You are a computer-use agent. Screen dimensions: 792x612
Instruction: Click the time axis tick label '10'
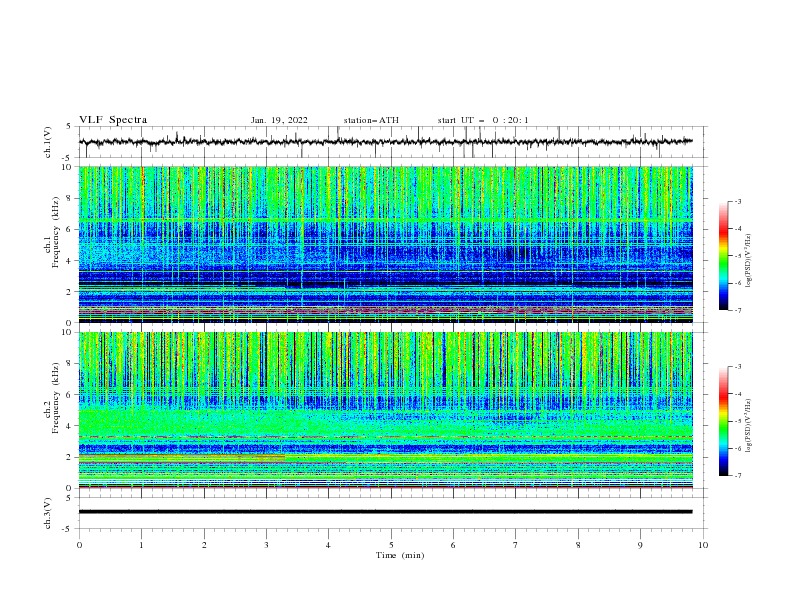(x=703, y=545)
